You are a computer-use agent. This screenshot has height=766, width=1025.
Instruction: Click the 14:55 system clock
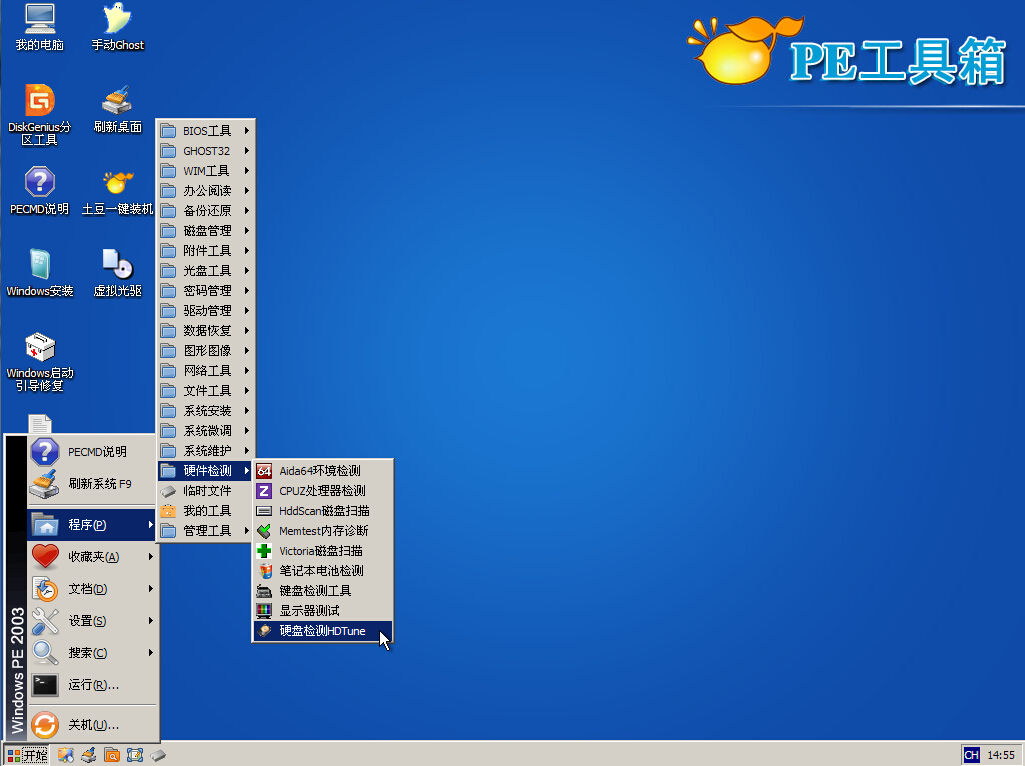1001,756
